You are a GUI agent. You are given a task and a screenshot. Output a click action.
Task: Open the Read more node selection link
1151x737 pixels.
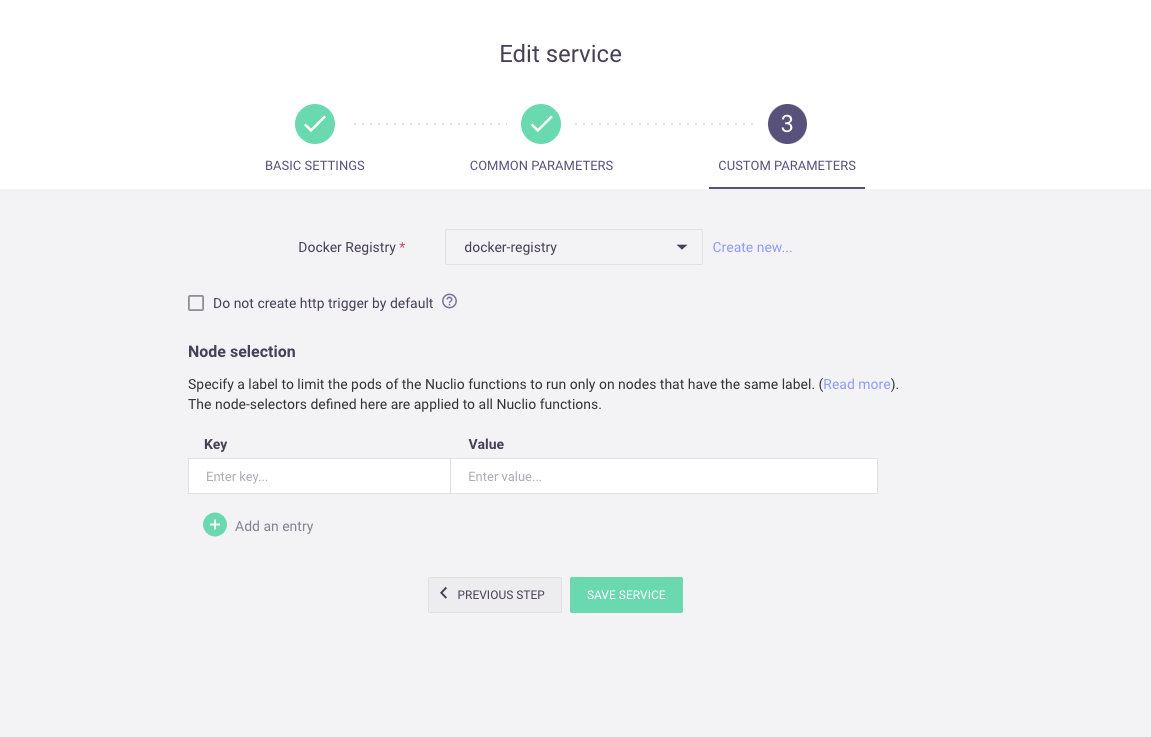point(856,383)
